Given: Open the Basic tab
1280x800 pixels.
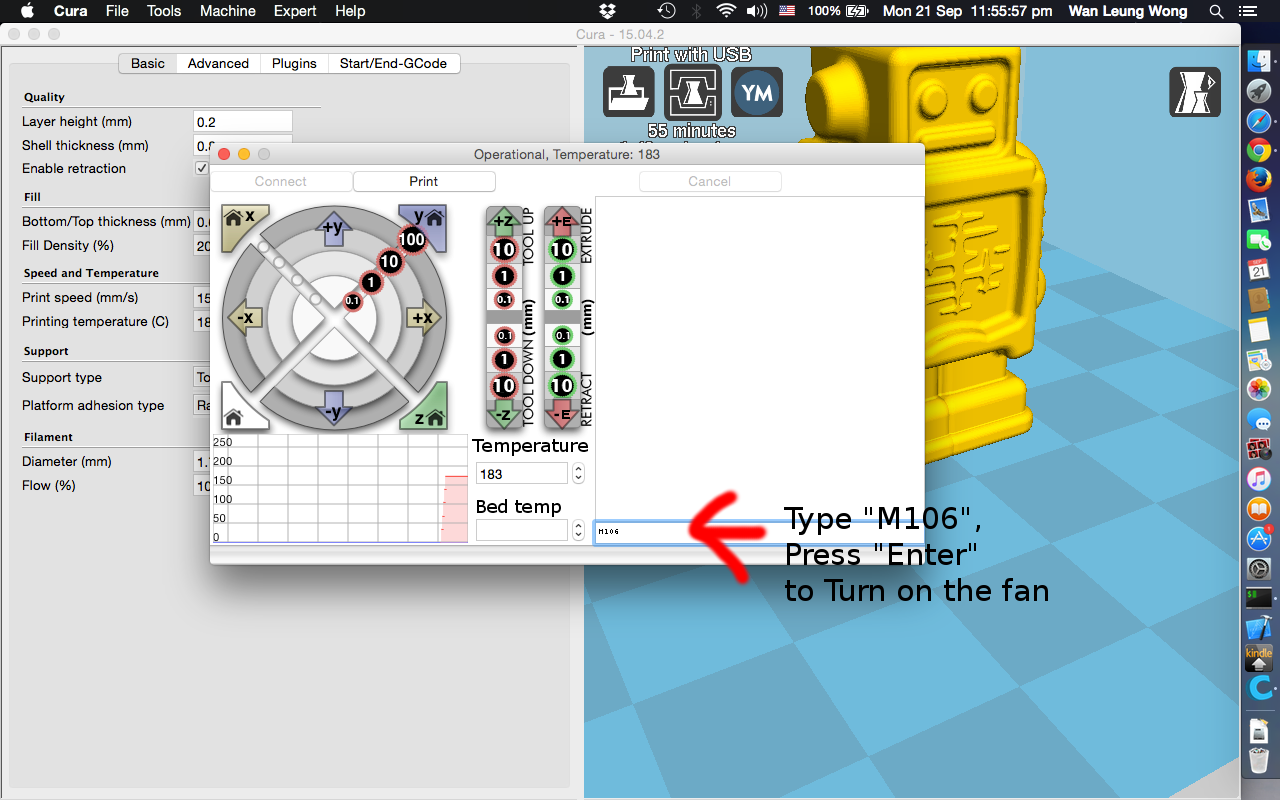Looking at the screenshot, I should click(x=148, y=63).
